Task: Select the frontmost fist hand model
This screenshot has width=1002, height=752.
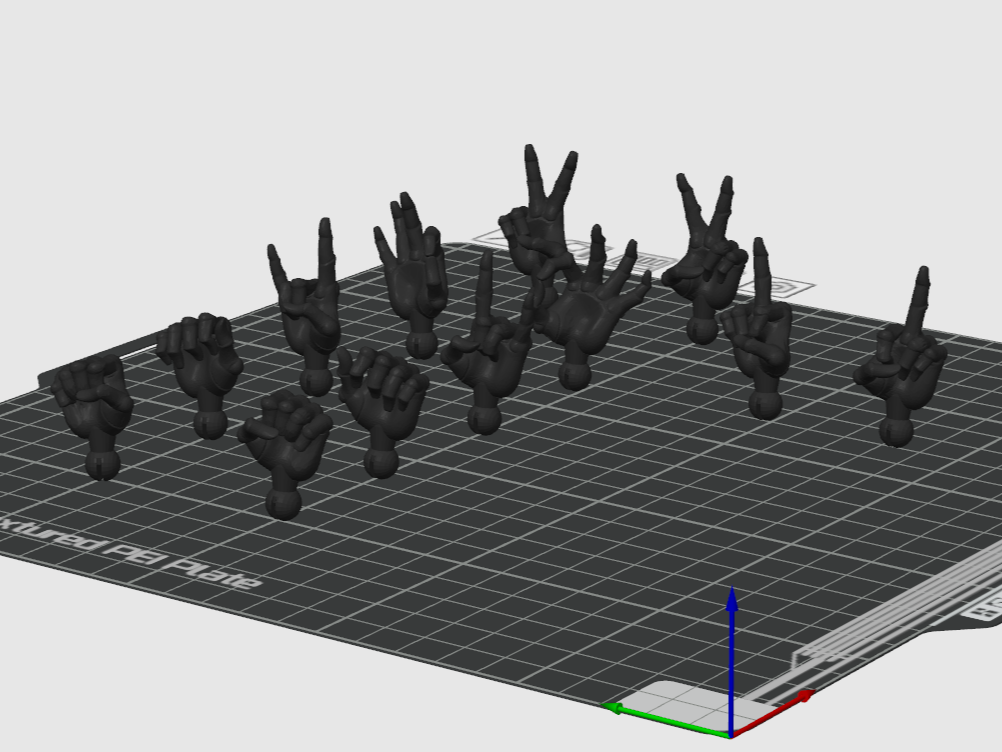Action: (286, 454)
